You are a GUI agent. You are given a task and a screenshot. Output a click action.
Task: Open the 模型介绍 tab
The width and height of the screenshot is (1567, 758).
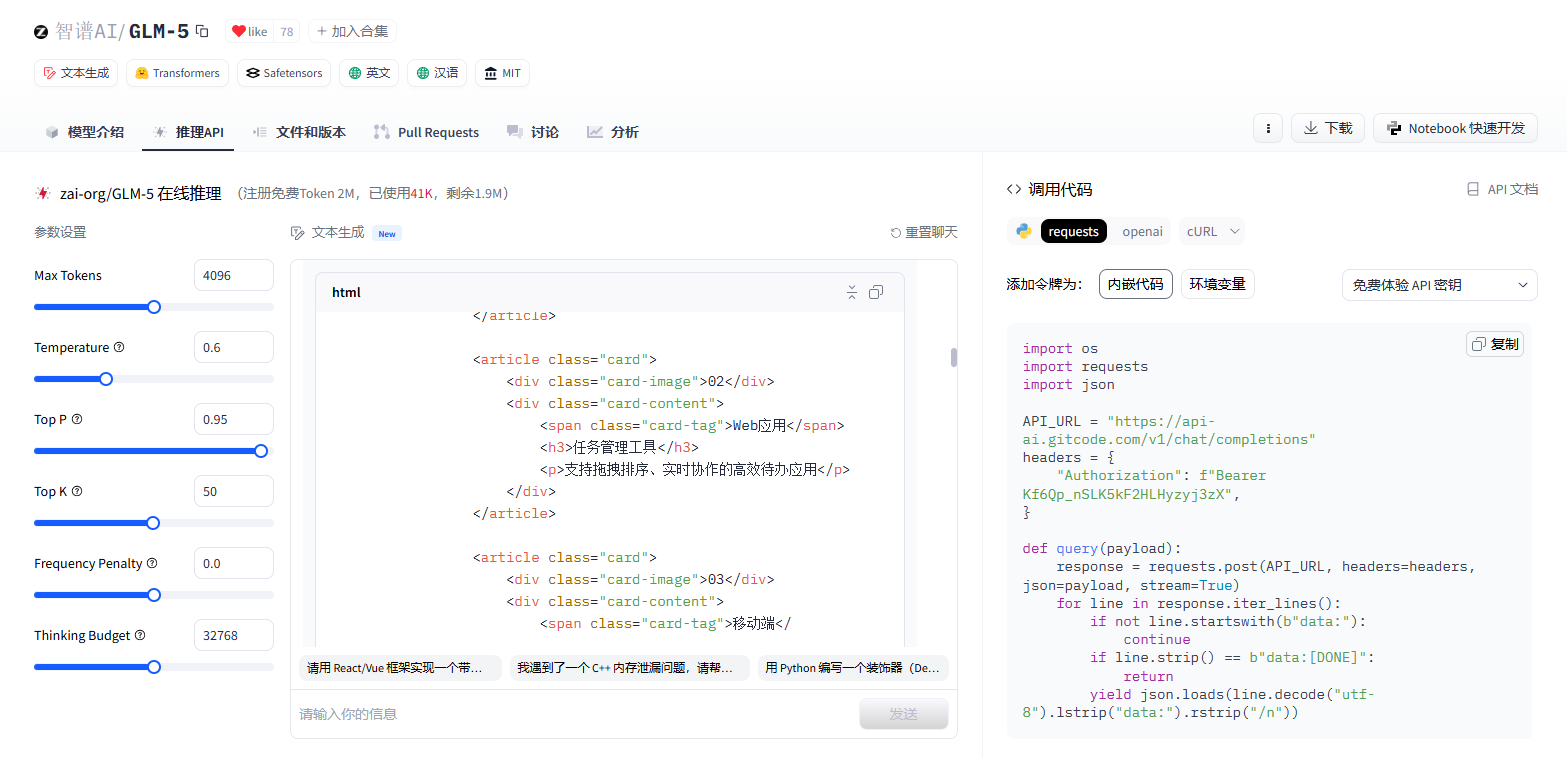click(x=85, y=132)
